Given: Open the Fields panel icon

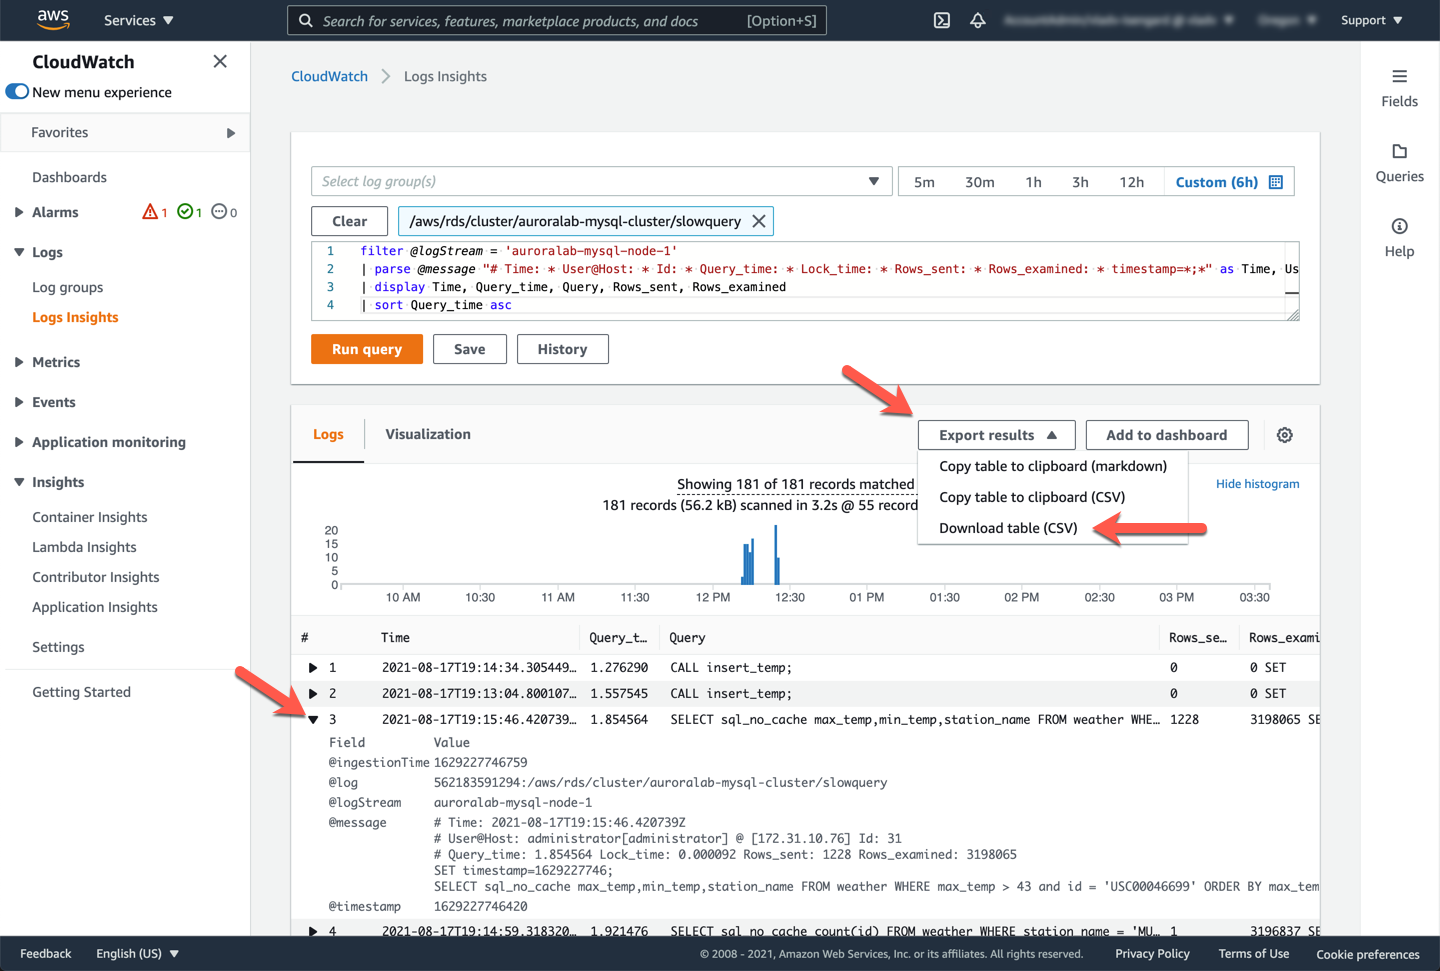Looking at the screenshot, I should 1399,77.
